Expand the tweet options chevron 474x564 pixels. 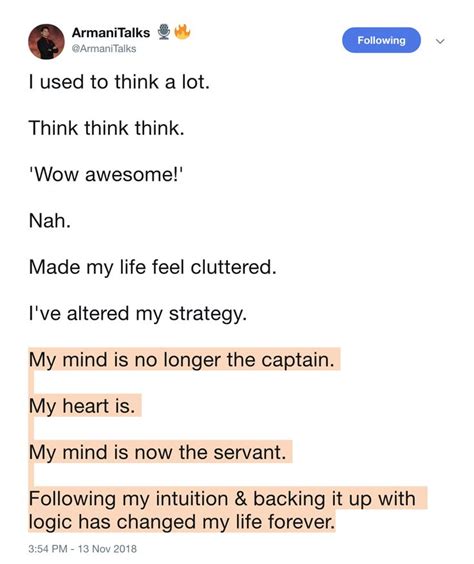pyautogui.click(x=440, y=41)
